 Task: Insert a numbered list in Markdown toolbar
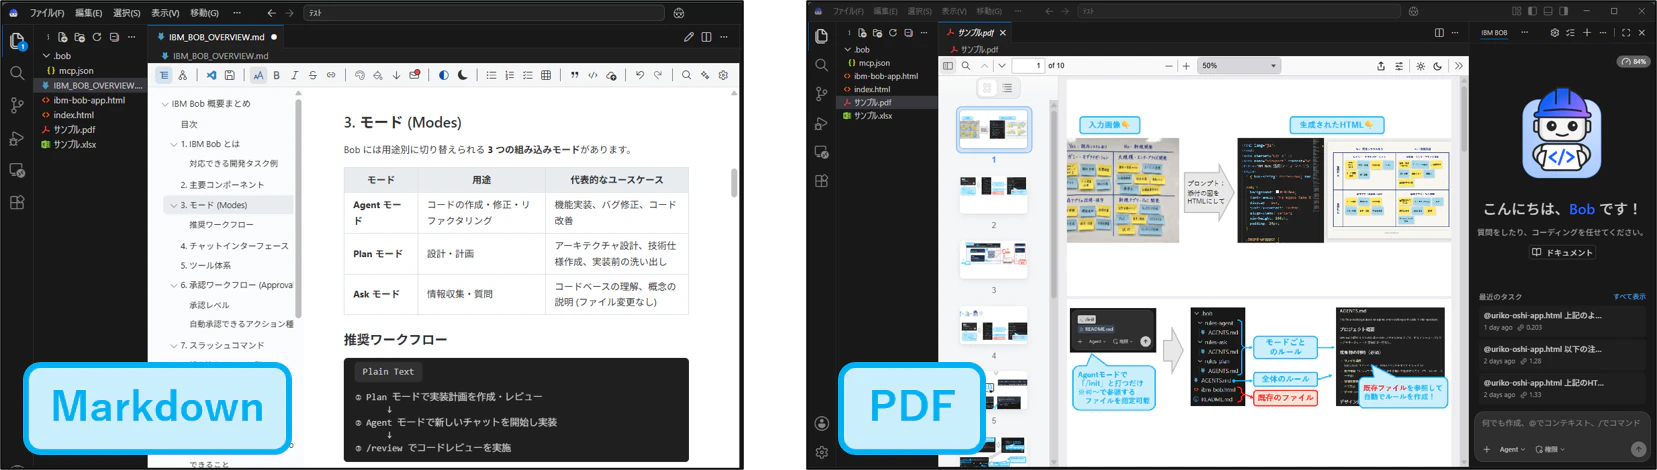(x=509, y=75)
